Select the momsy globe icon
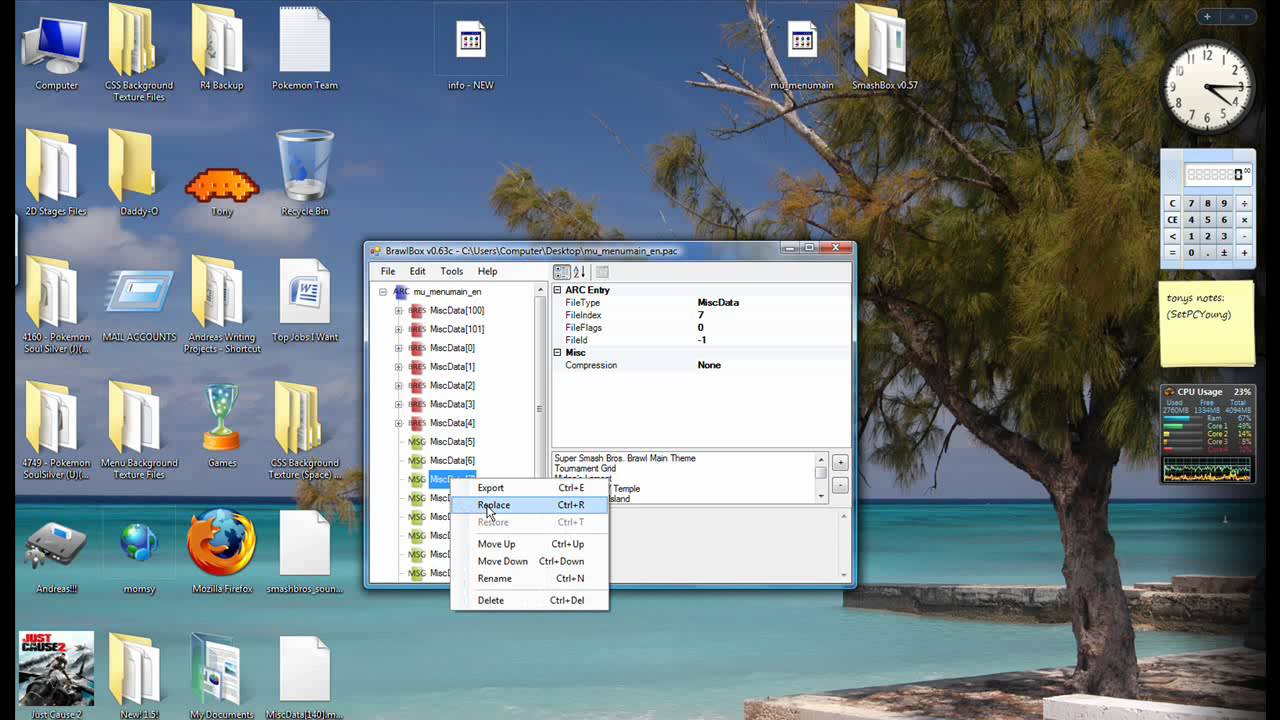The height and width of the screenshot is (720, 1280). [139, 556]
